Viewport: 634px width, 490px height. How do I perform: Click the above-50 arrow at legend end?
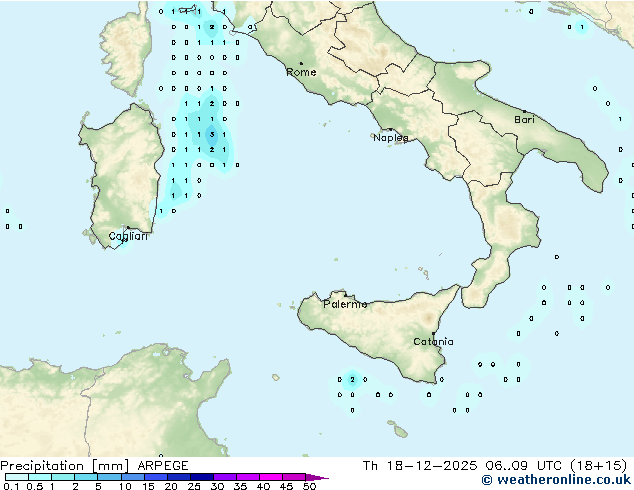click(x=317, y=477)
